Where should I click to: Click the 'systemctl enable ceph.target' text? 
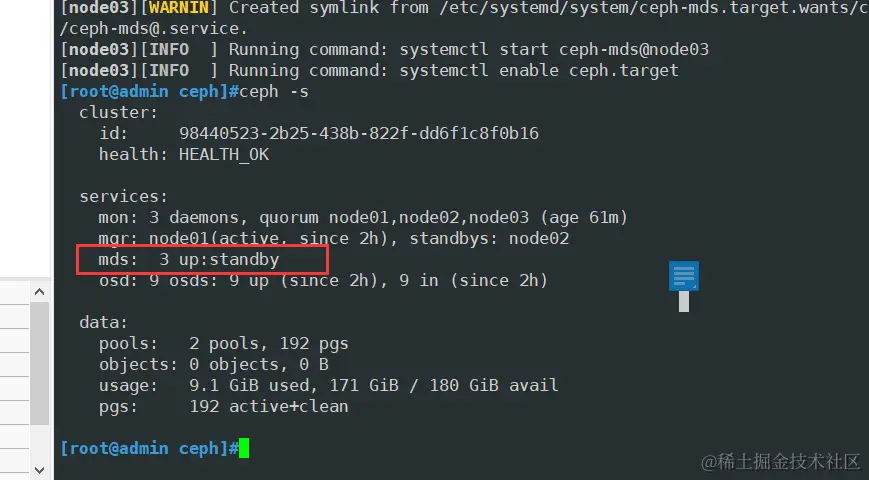pos(538,71)
